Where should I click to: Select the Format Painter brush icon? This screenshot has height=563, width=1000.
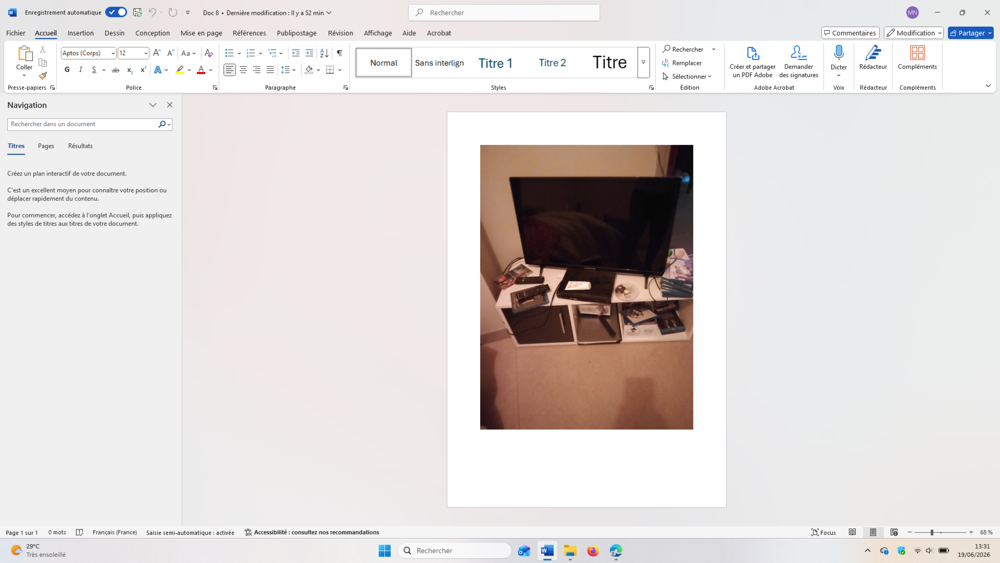43,75
